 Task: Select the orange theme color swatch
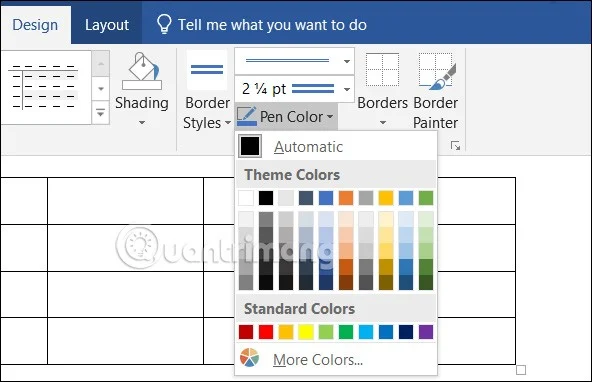point(346,198)
